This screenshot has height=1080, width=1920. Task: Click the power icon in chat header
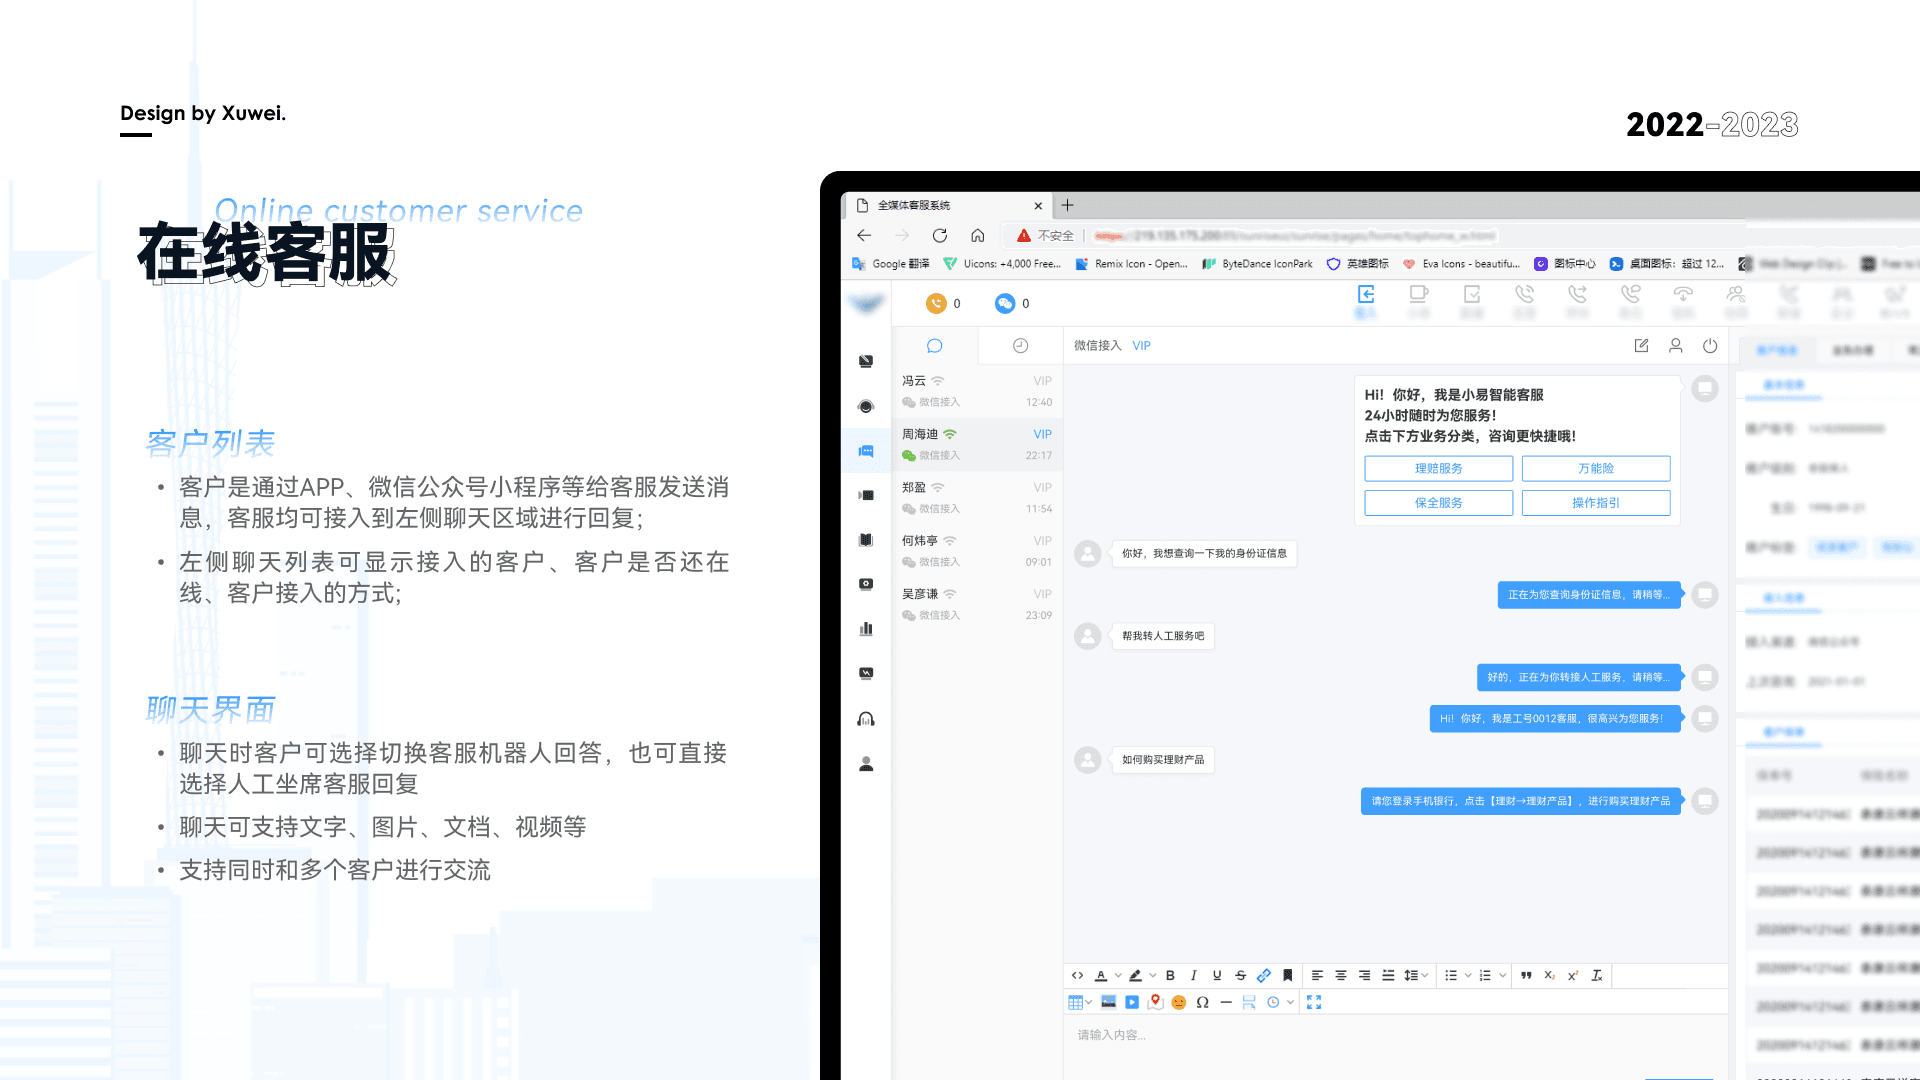[1710, 346]
